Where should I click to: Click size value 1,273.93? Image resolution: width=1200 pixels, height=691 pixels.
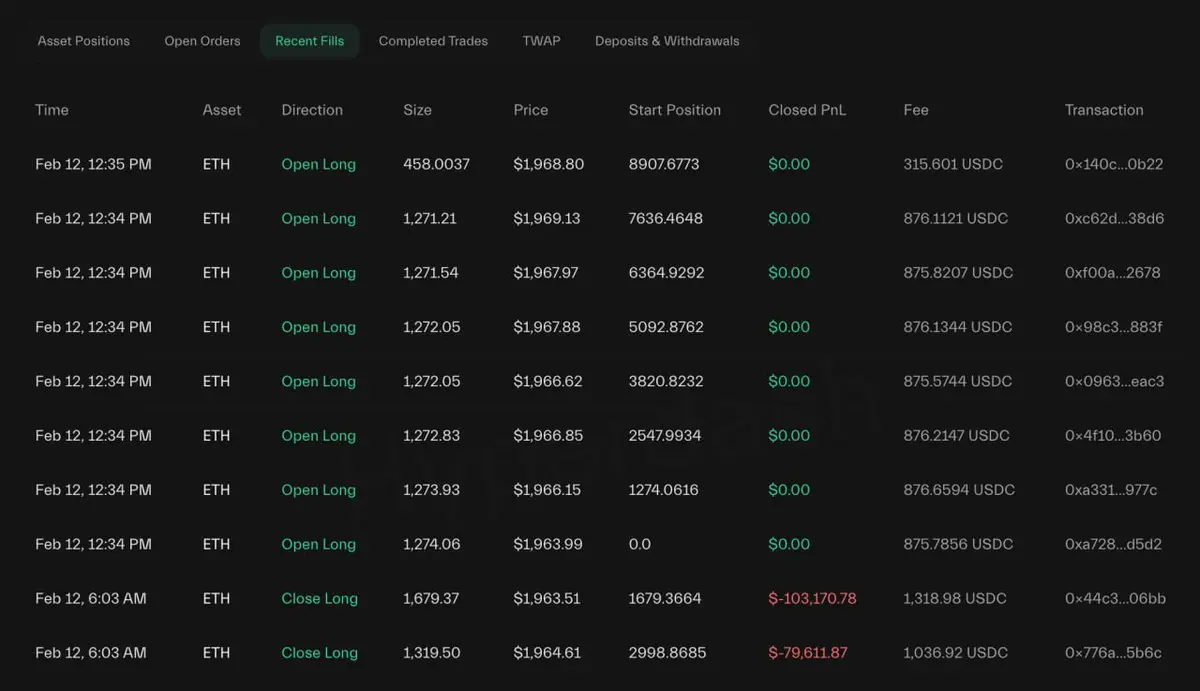pos(432,490)
